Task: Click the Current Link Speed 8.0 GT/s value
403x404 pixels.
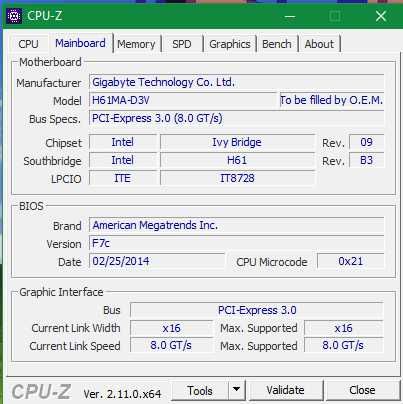Action: (171, 345)
